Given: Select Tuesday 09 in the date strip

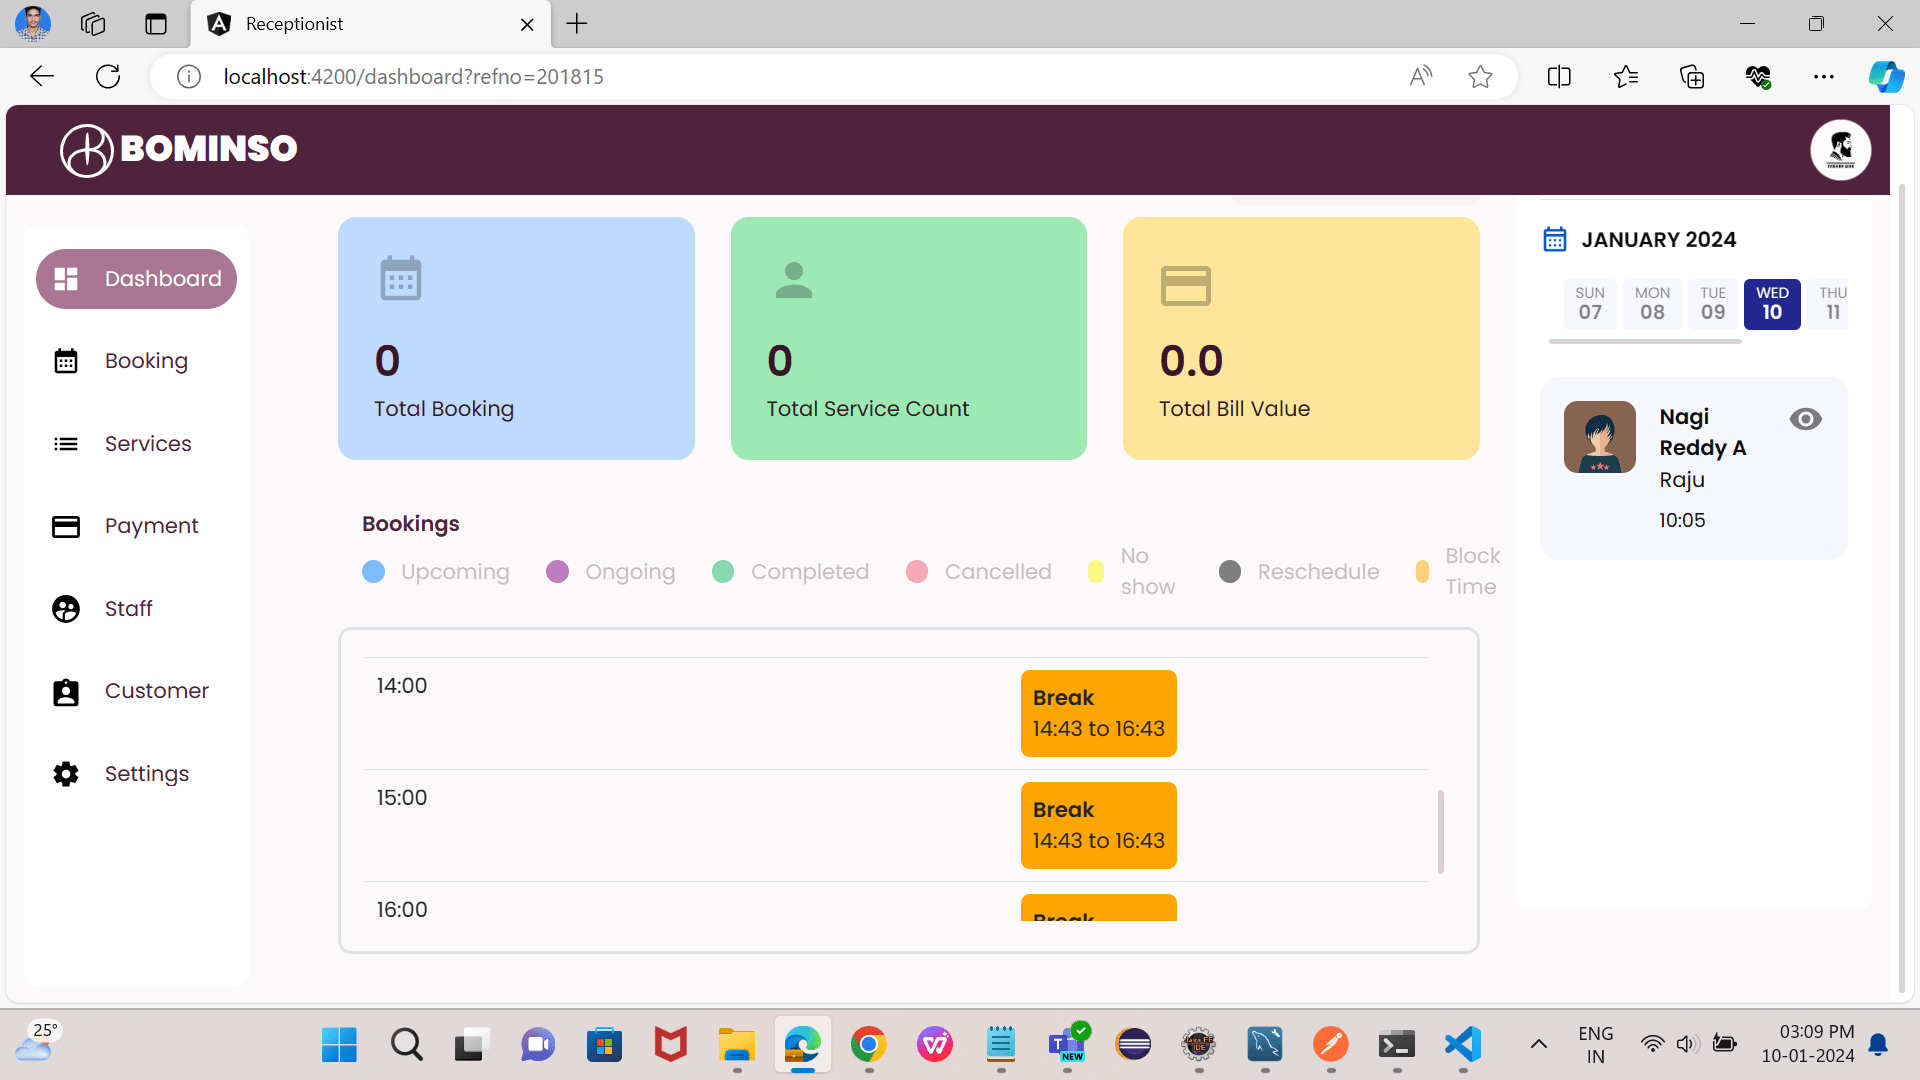Looking at the screenshot, I should pyautogui.click(x=1713, y=304).
